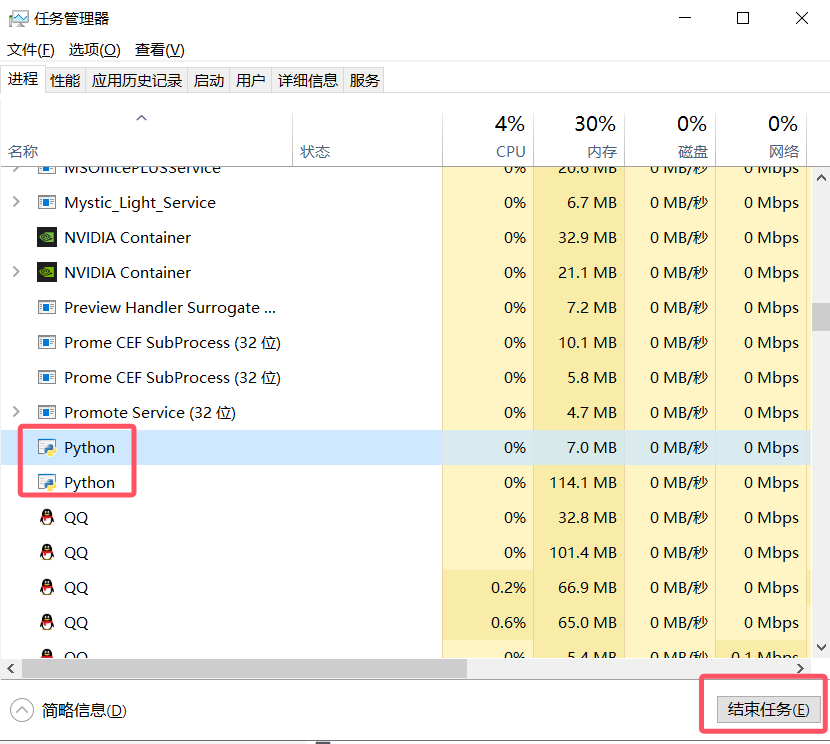Screen dimensions: 830x744
Task: Switch to the 用户 tab
Action: [250, 80]
